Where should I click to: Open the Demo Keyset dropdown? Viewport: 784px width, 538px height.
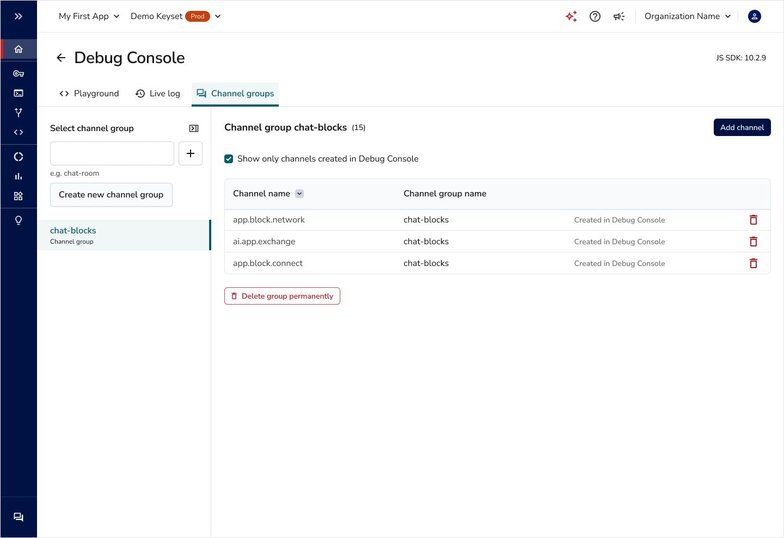[x=176, y=16]
